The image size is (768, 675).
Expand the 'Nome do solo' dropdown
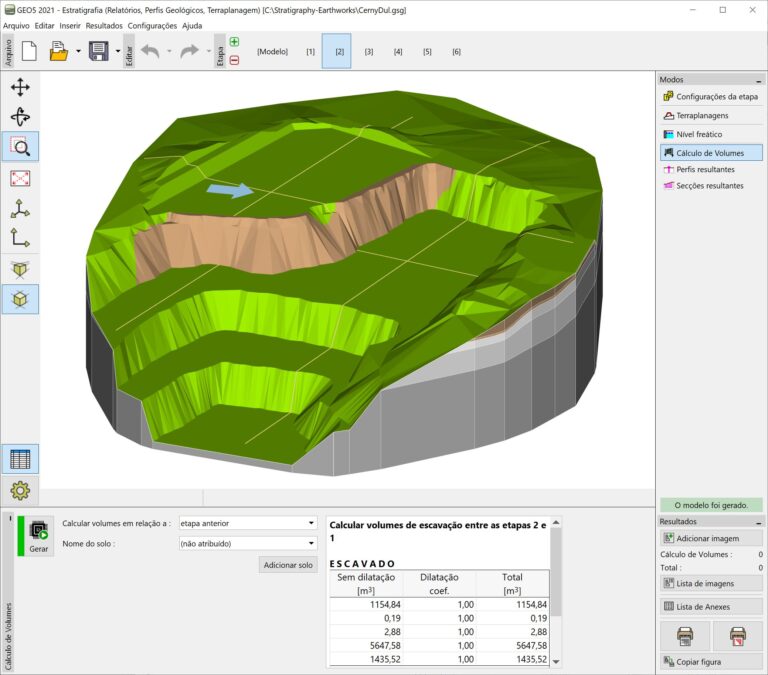click(x=246, y=544)
